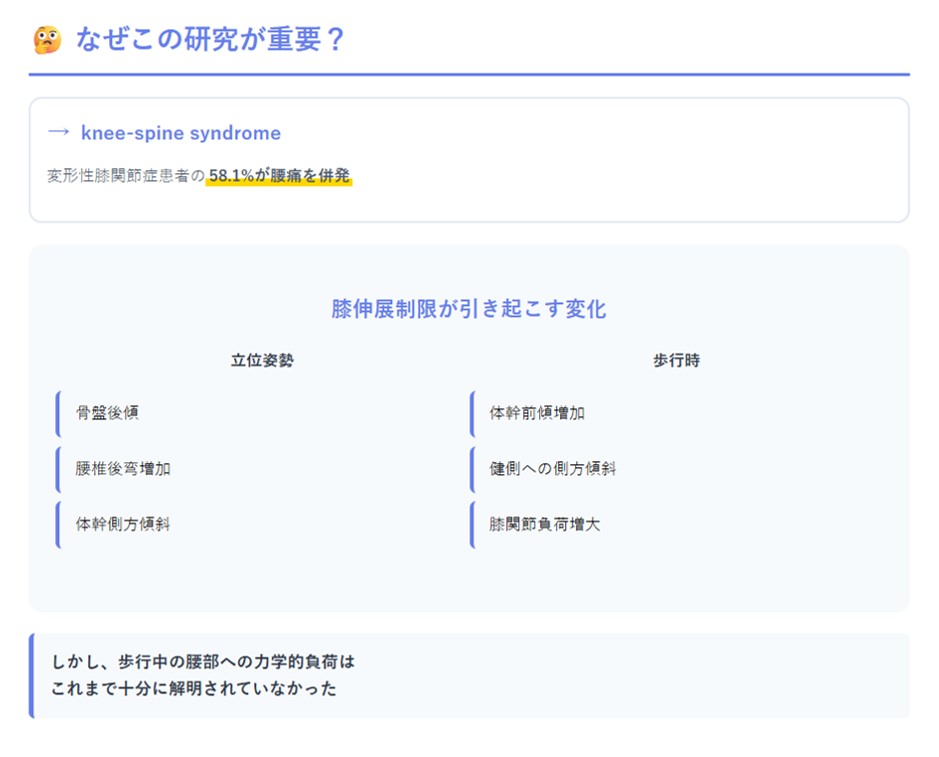939x757 pixels.
Task: Select the title なぜこの研究が重要？
Action: [210, 40]
